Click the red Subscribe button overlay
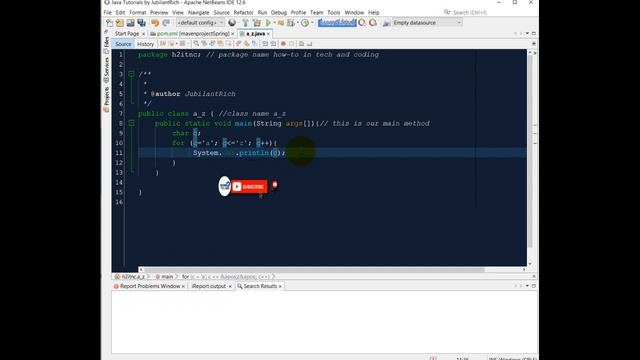This screenshot has width=640, height=360. (249, 187)
